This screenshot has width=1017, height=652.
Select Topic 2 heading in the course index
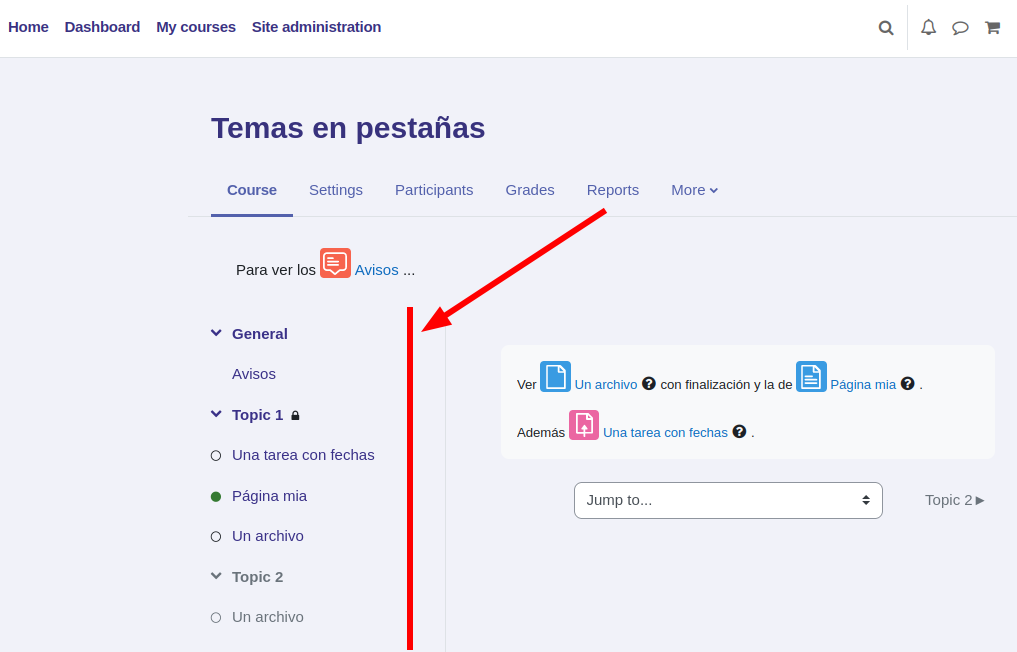257,577
